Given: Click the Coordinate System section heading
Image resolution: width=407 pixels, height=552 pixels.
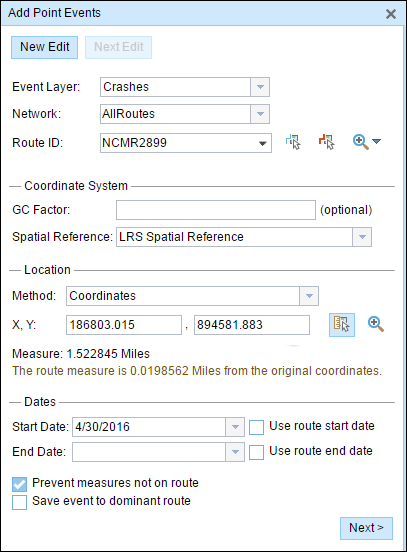Looking at the screenshot, I should pos(76,186).
